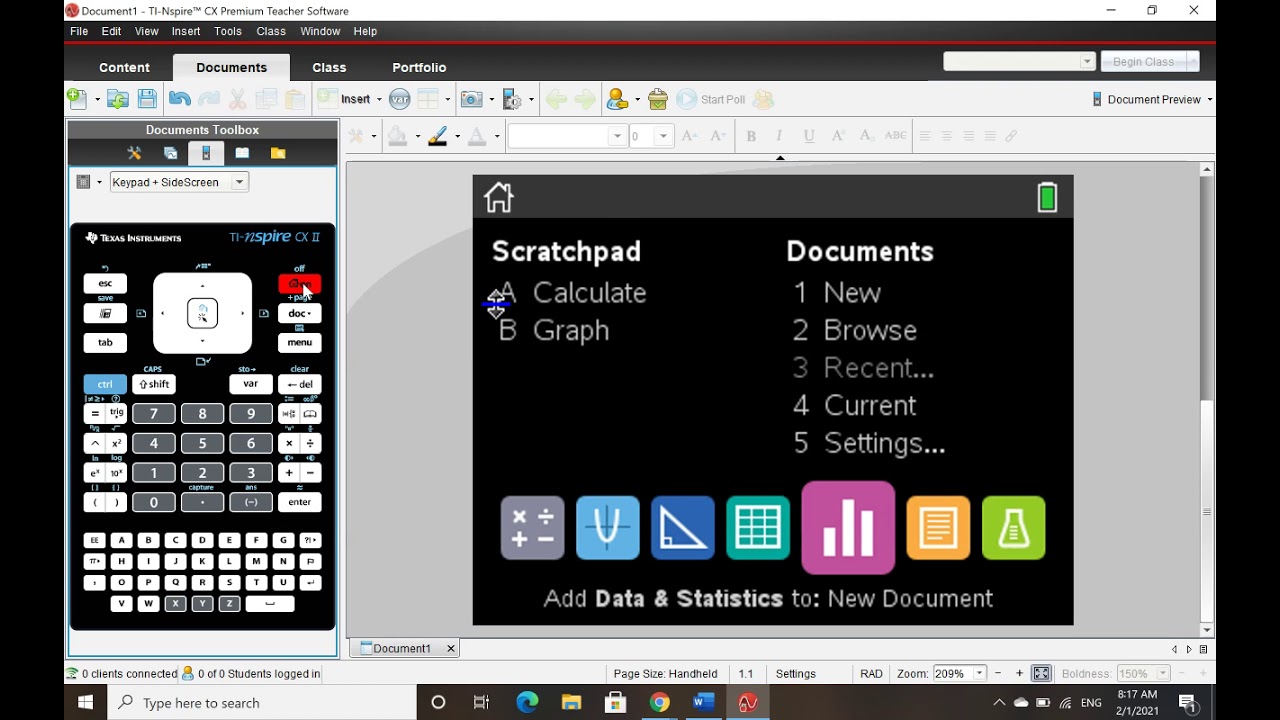Open the existing document folder icon

(x=118, y=99)
